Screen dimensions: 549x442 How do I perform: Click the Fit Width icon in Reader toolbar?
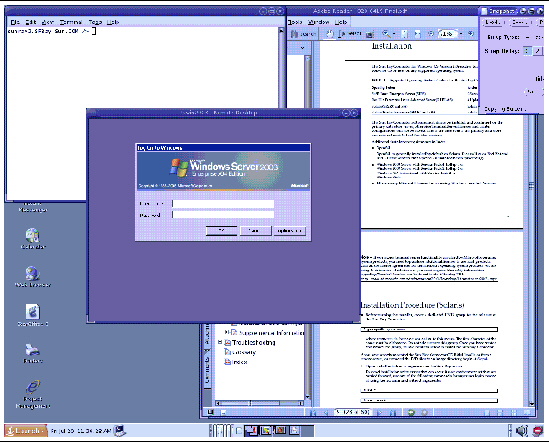coord(417,34)
